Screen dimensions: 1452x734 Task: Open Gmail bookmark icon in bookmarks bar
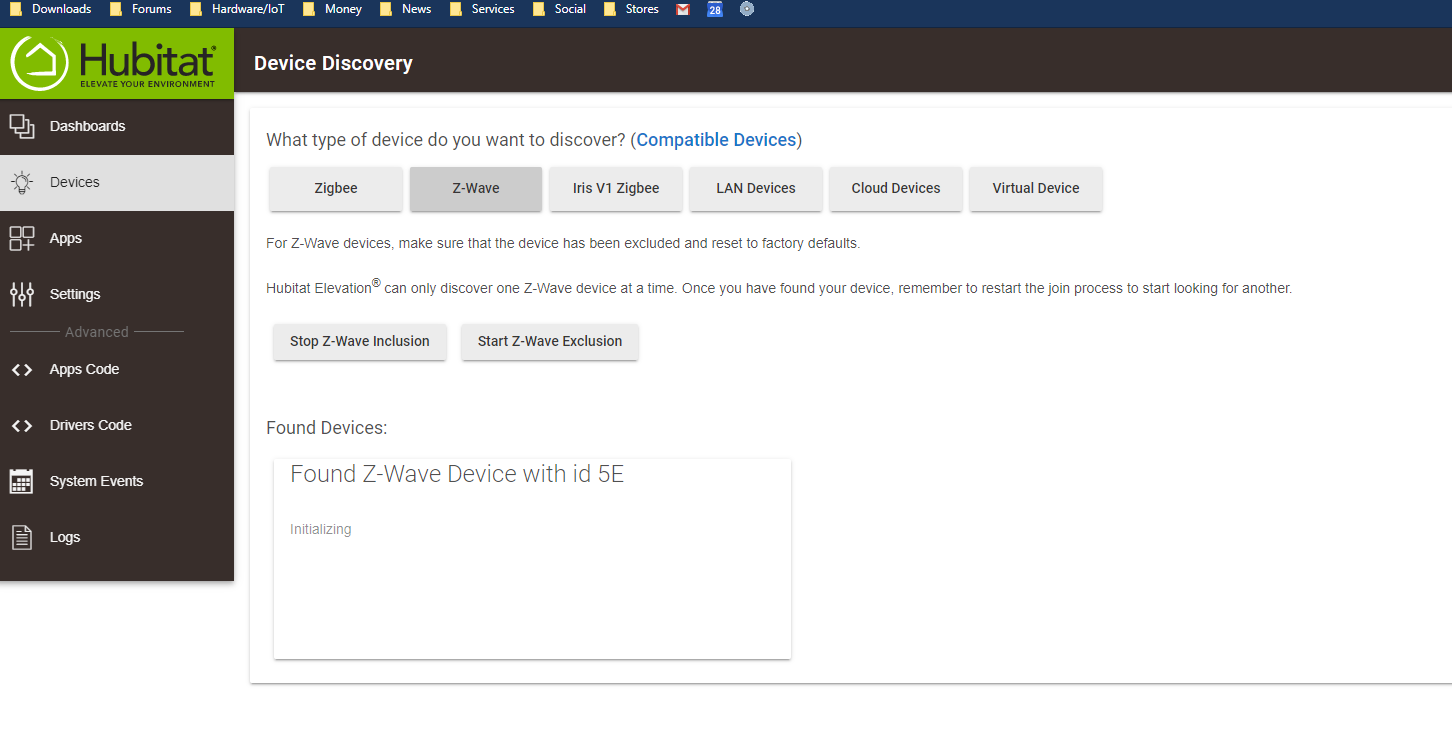tap(683, 9)
